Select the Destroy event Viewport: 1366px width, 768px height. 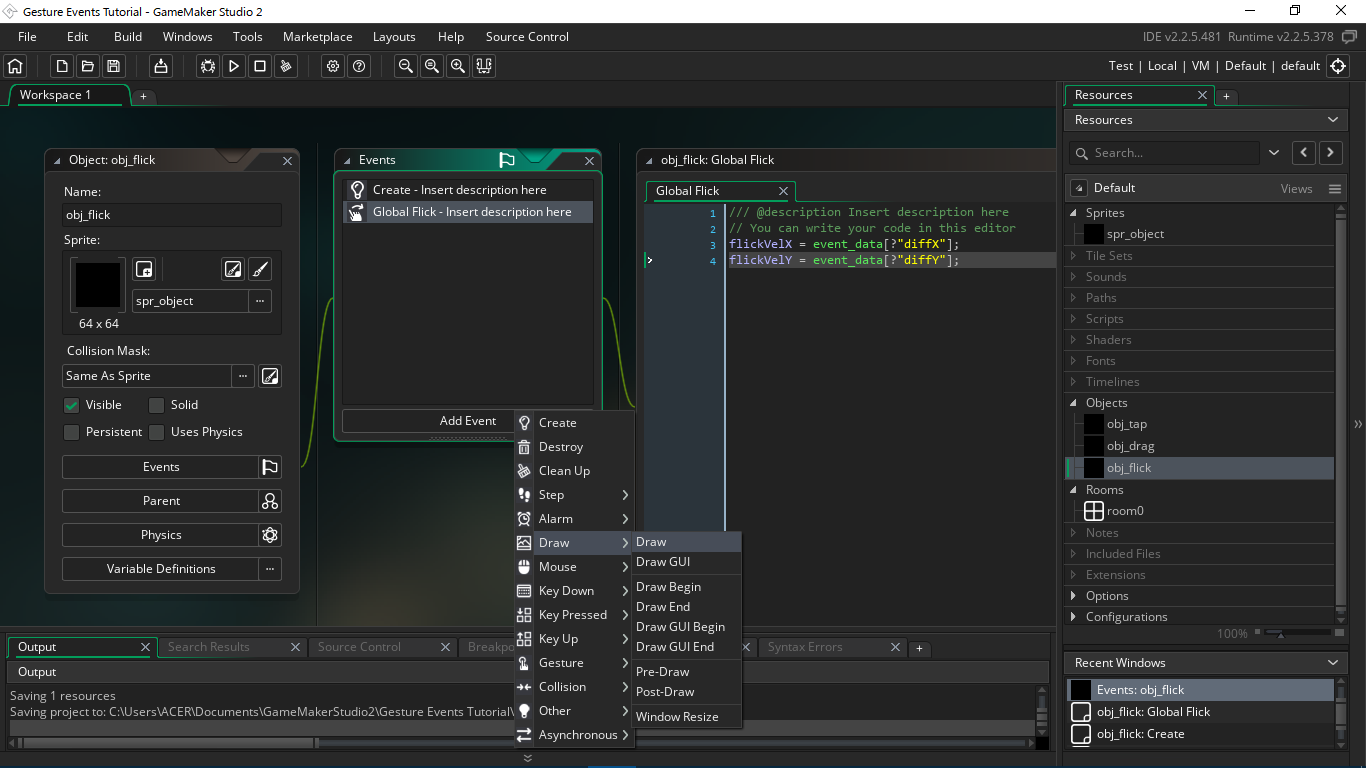[574, 447]
